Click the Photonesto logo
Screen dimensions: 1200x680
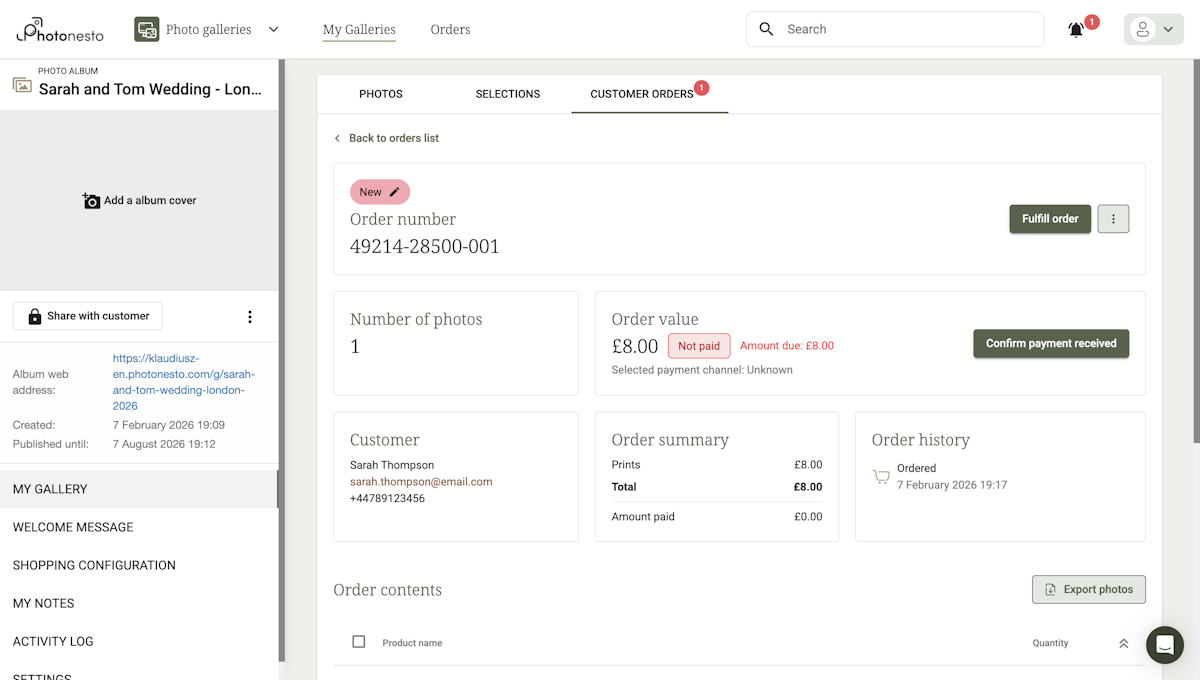point(58,30)
